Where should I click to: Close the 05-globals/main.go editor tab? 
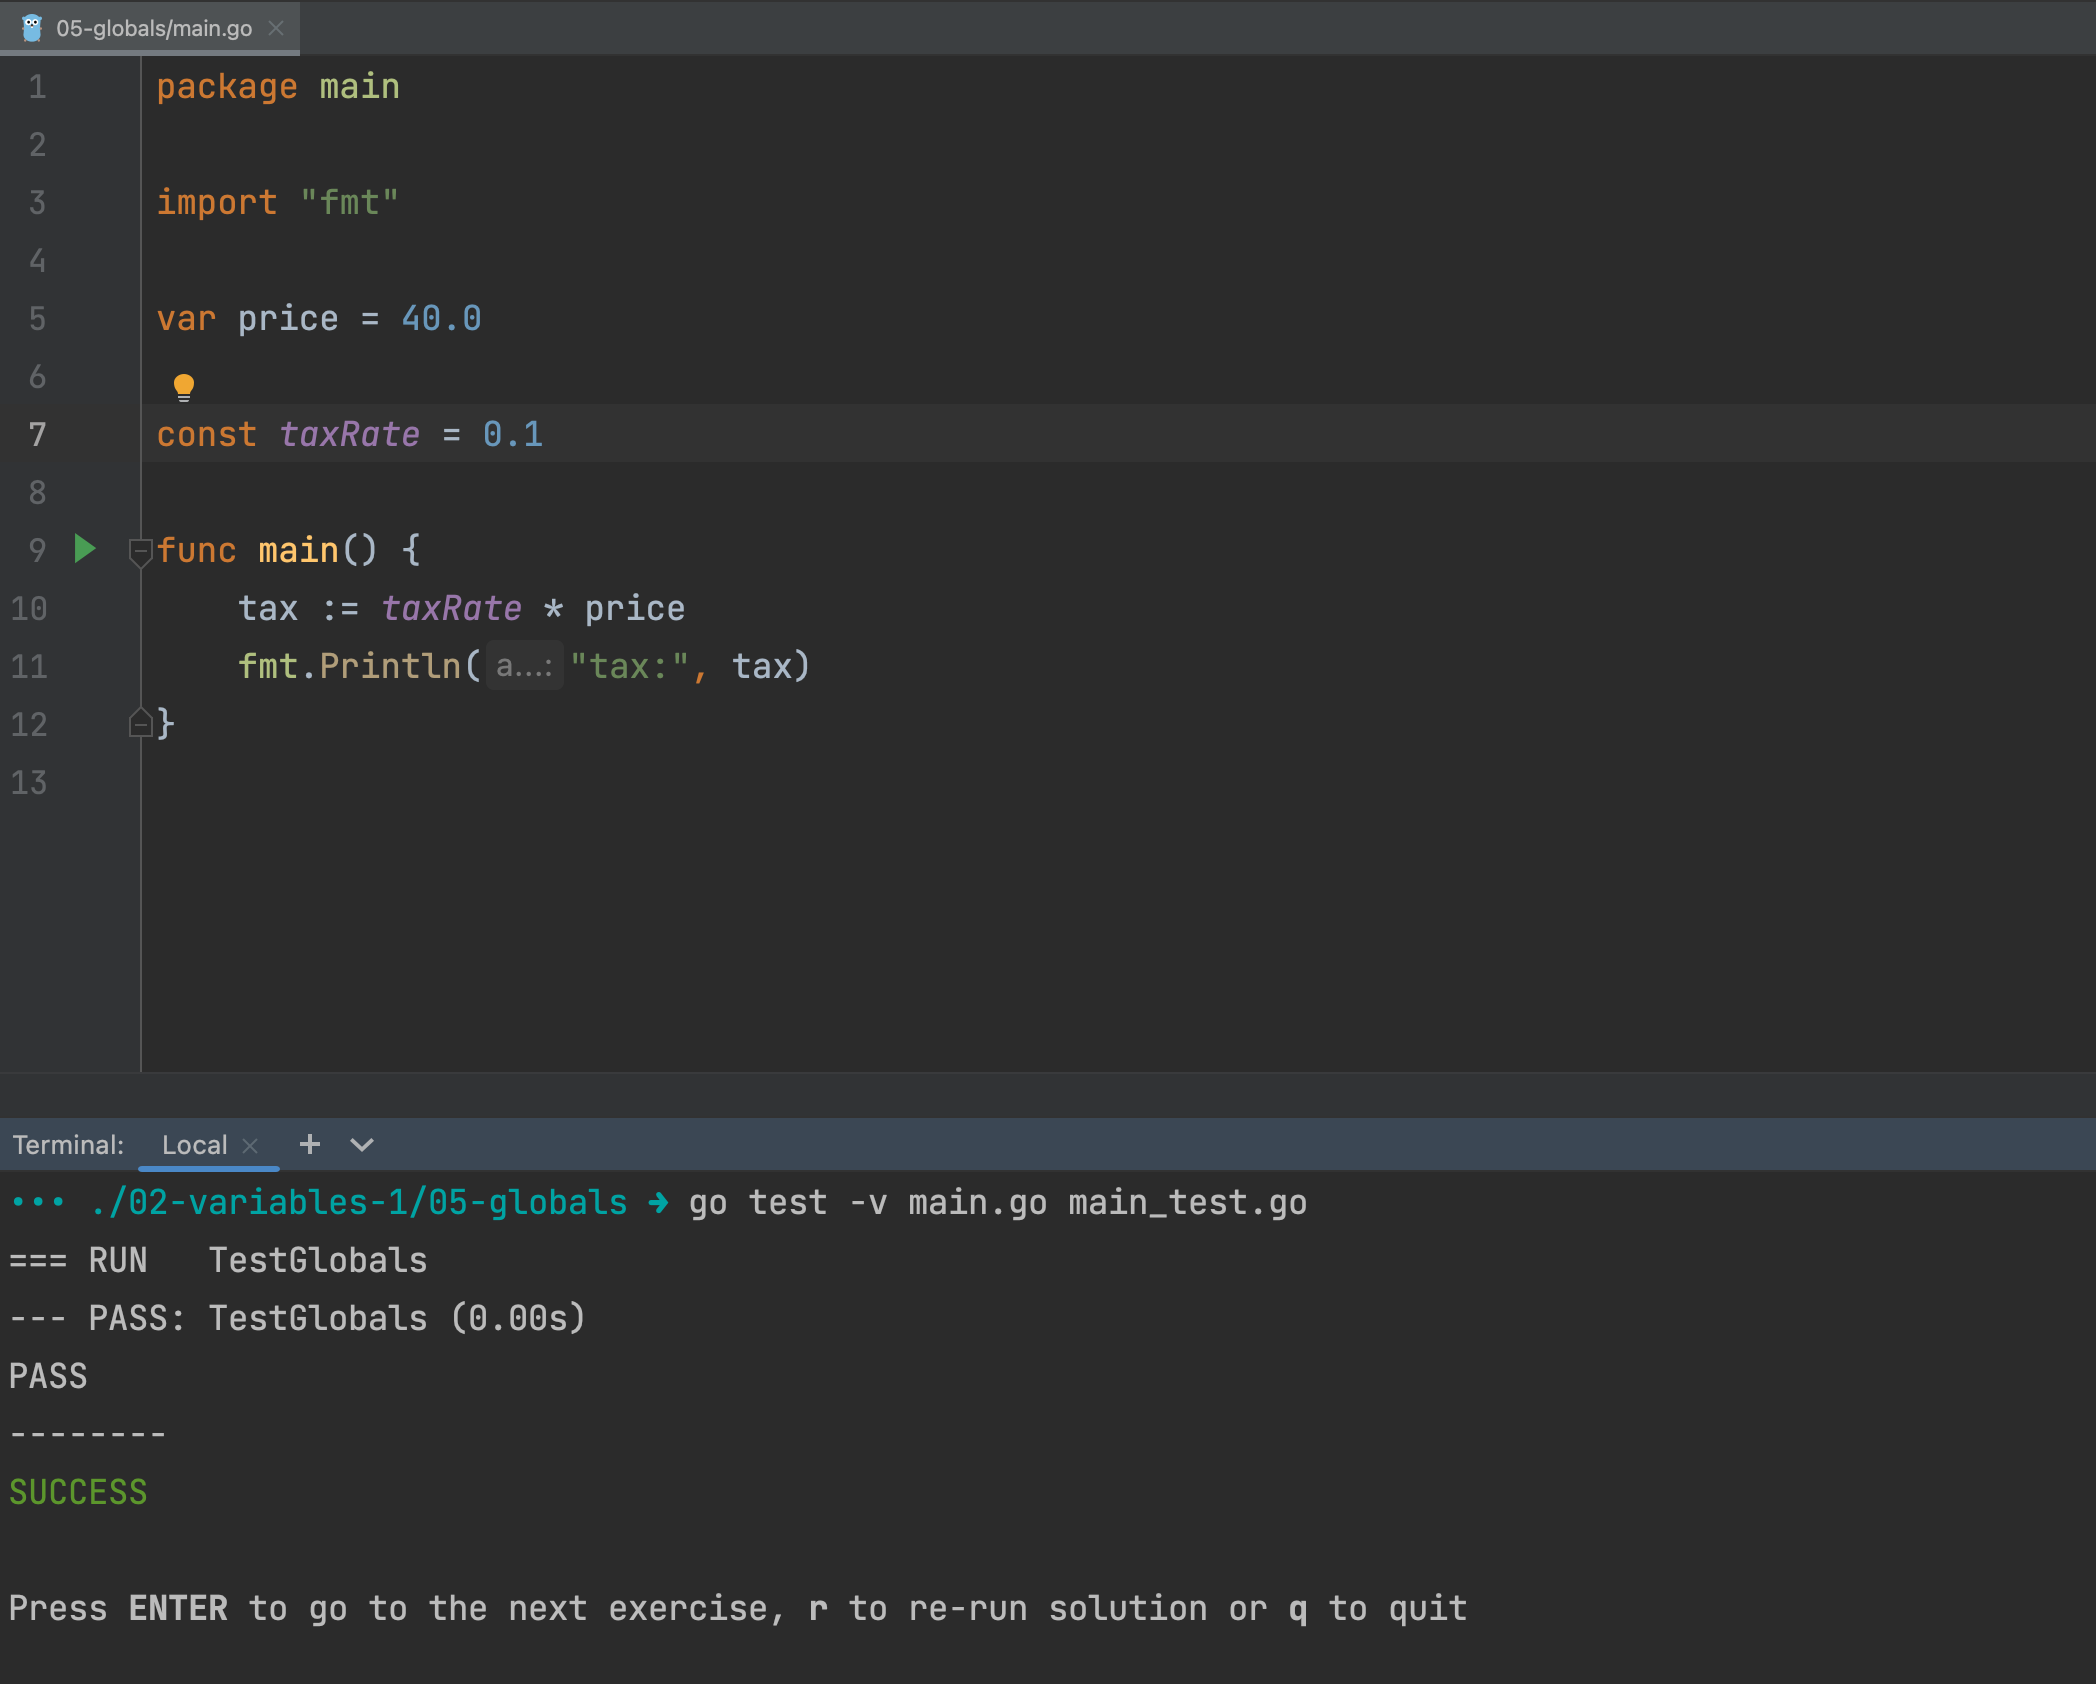(x=276, y=28)
